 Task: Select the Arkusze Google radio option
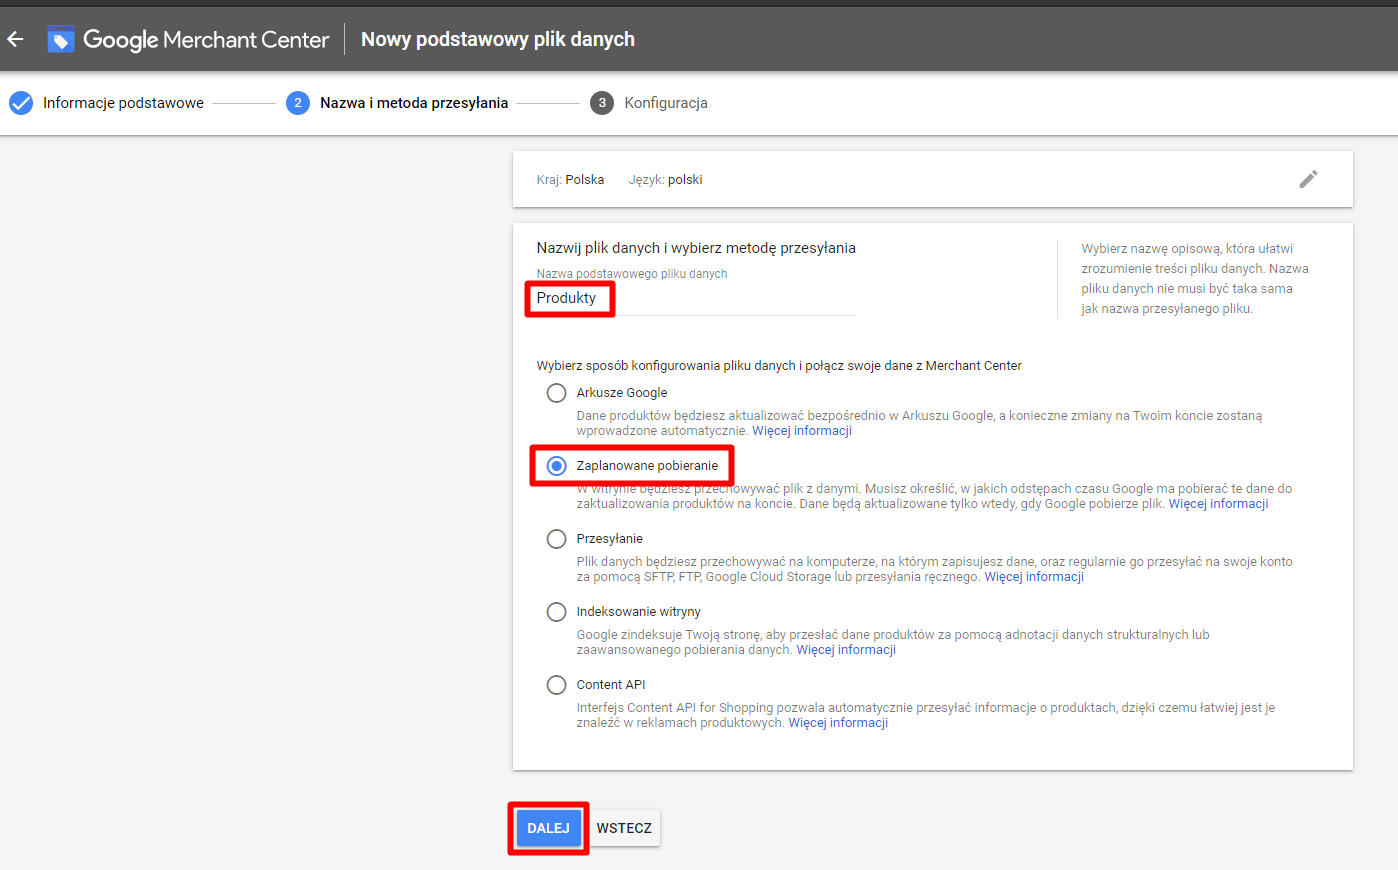pos(557,393)
